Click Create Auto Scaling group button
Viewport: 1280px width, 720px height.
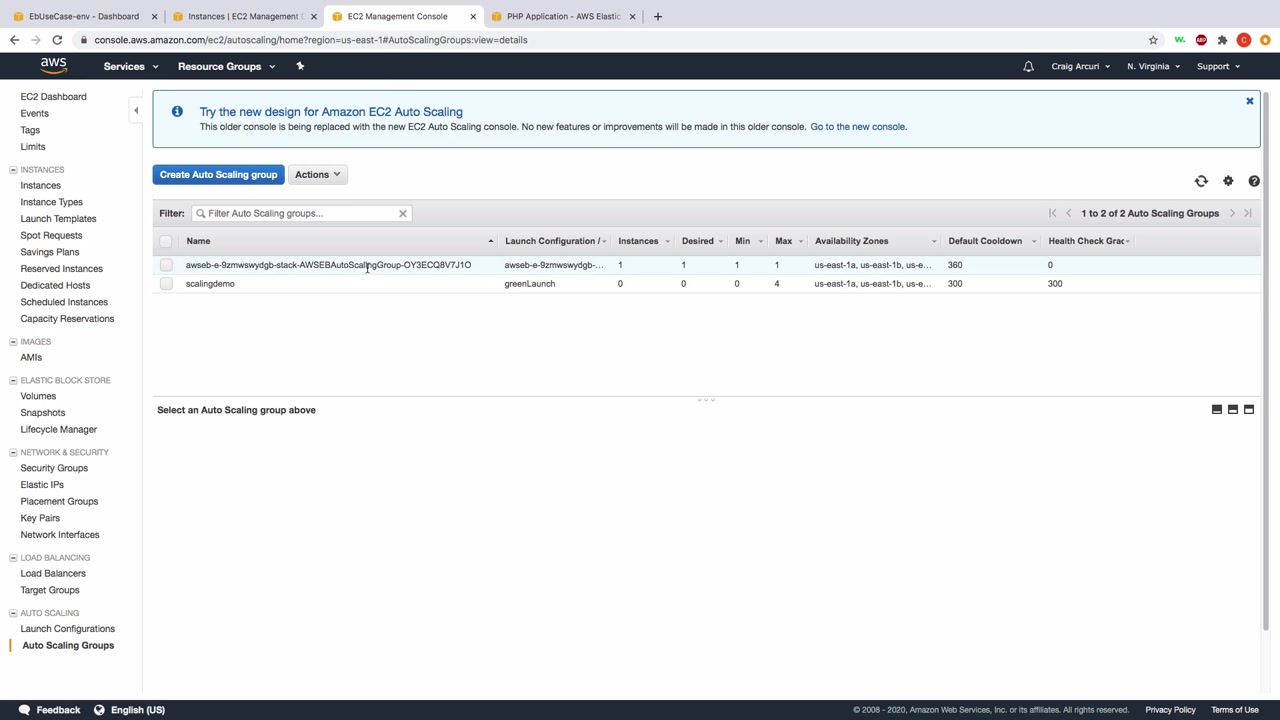pos(218,175)
